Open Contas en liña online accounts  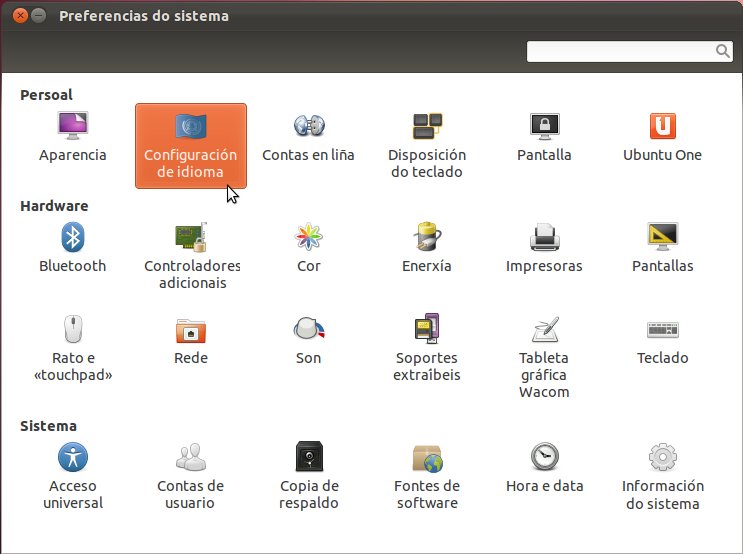coord(308,137)
